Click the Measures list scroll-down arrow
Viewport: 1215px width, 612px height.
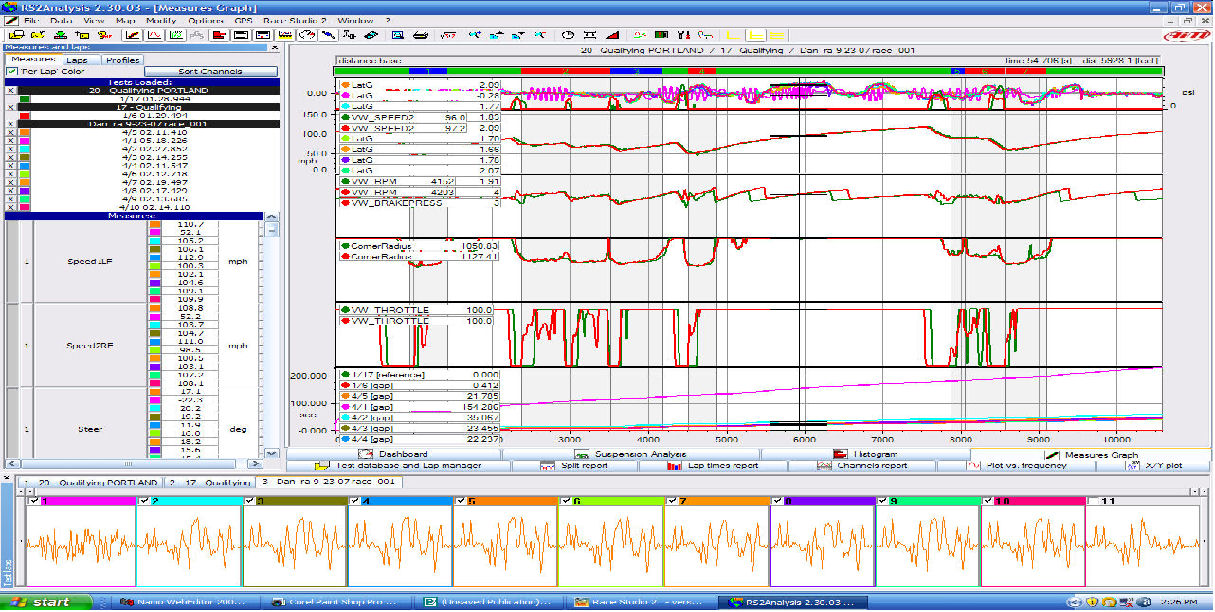[272, 452]
